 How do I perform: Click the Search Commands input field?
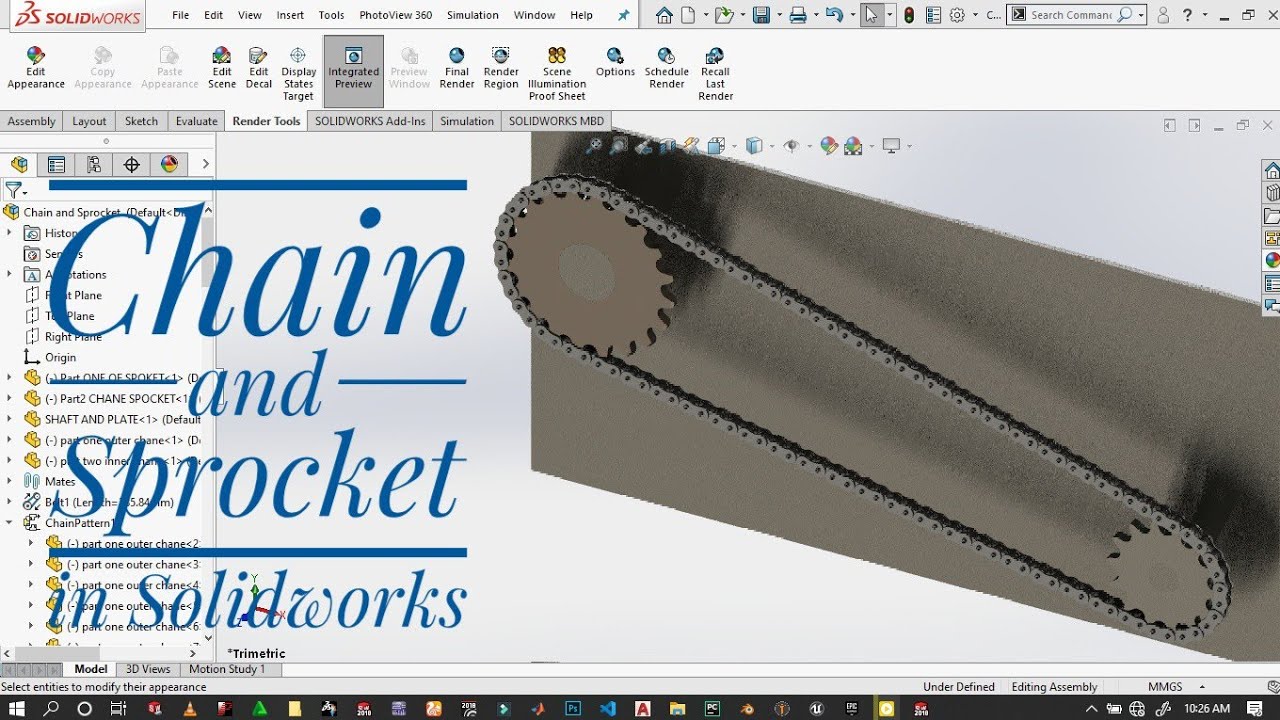(1072, 15)
